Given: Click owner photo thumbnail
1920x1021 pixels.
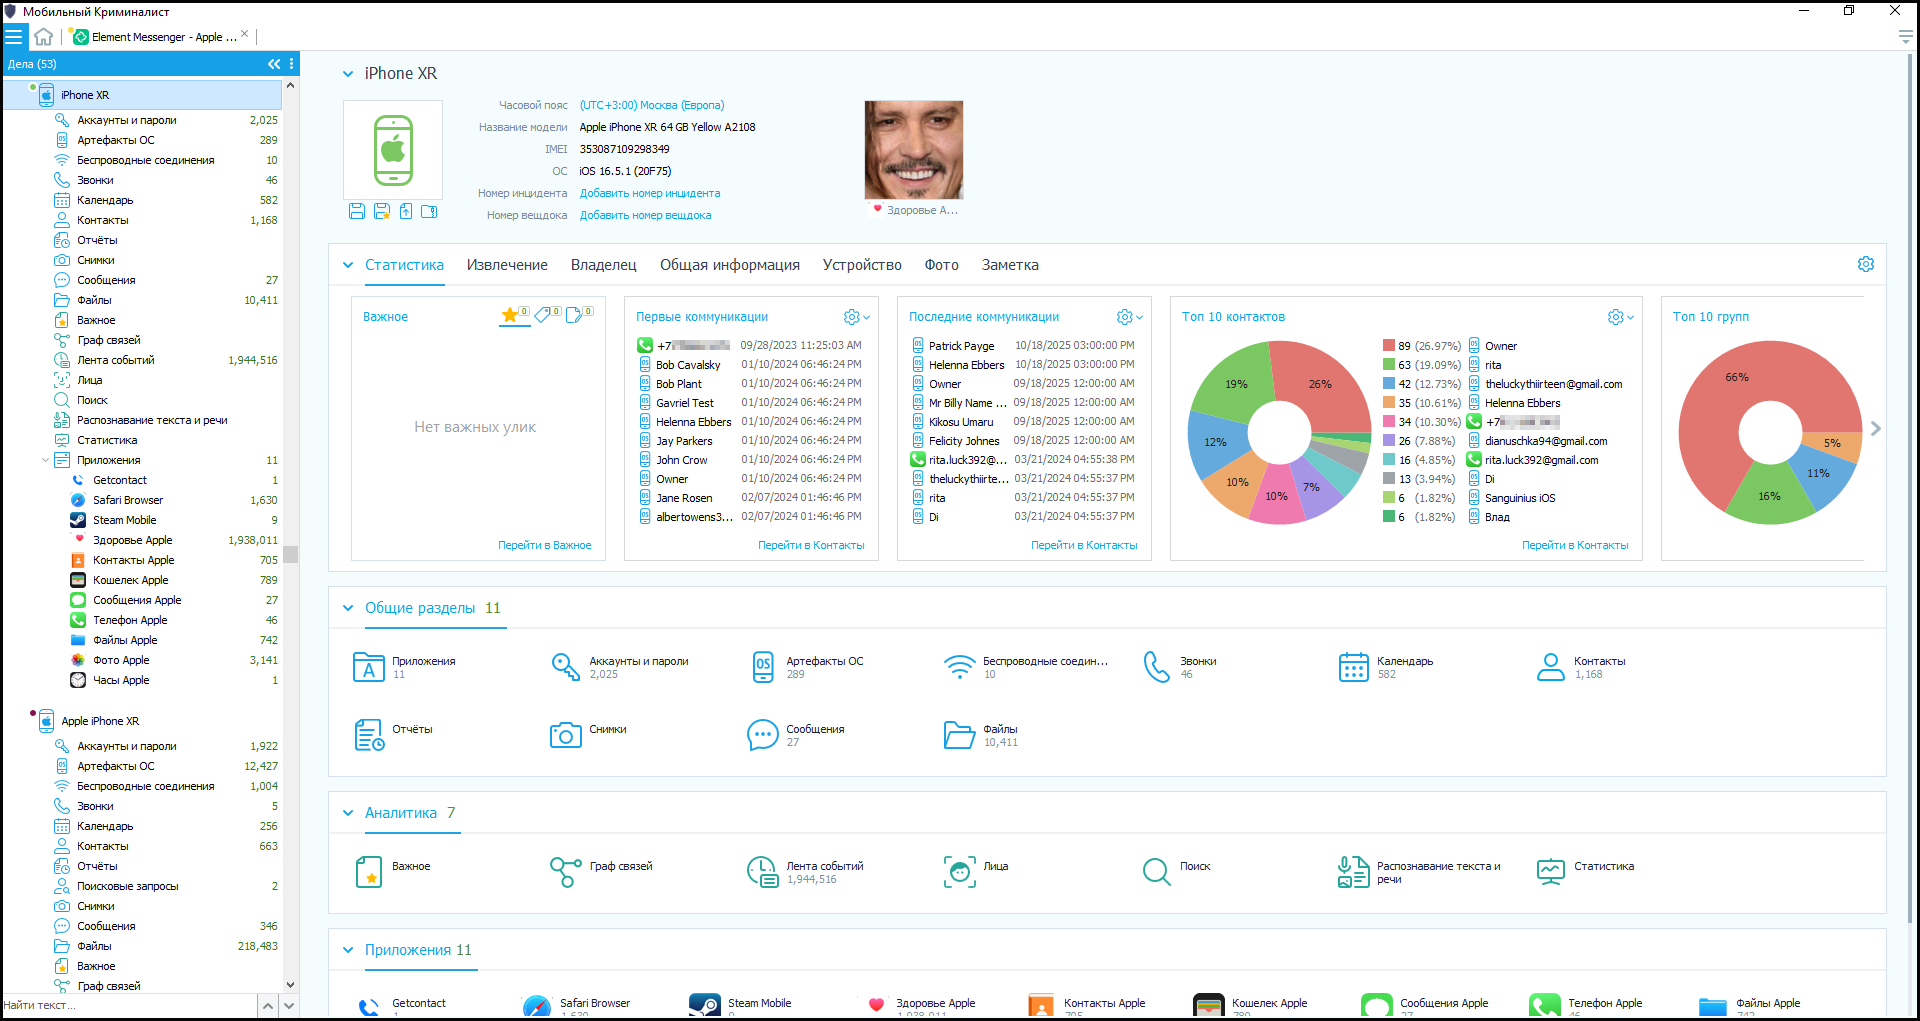Looking at the screenshot, I should (x=913, y=150).
